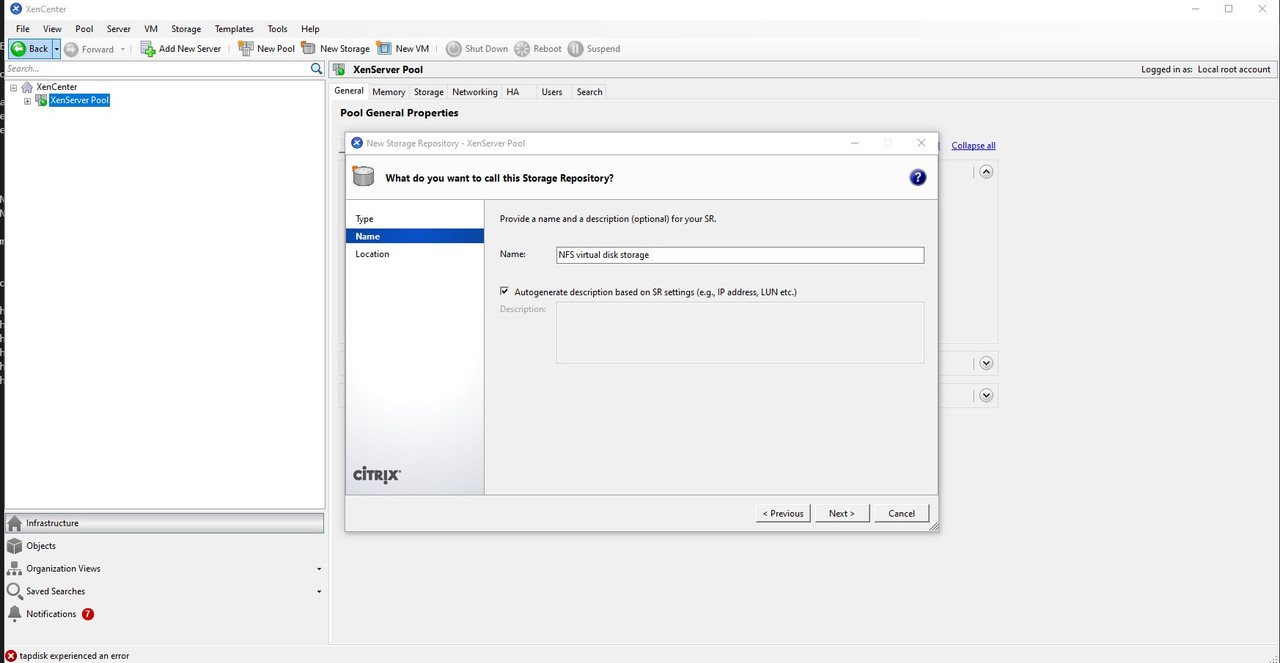Toggle Autogenerate description checkbox
Viewport: 1280px width, 663px height.
504,292
